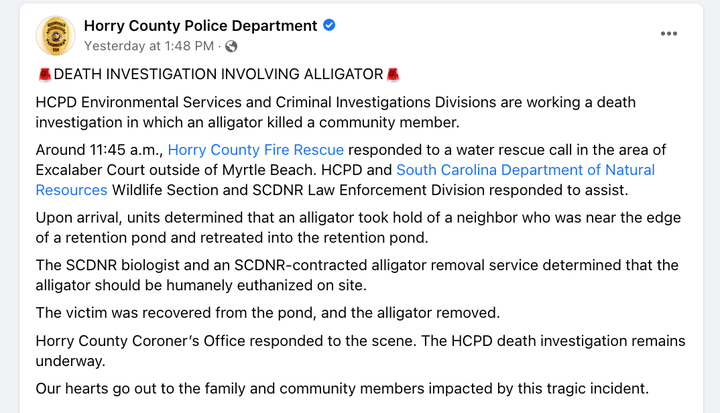Click the globe public audience icon
Screen dimensions: 720x413
[231, 46]
